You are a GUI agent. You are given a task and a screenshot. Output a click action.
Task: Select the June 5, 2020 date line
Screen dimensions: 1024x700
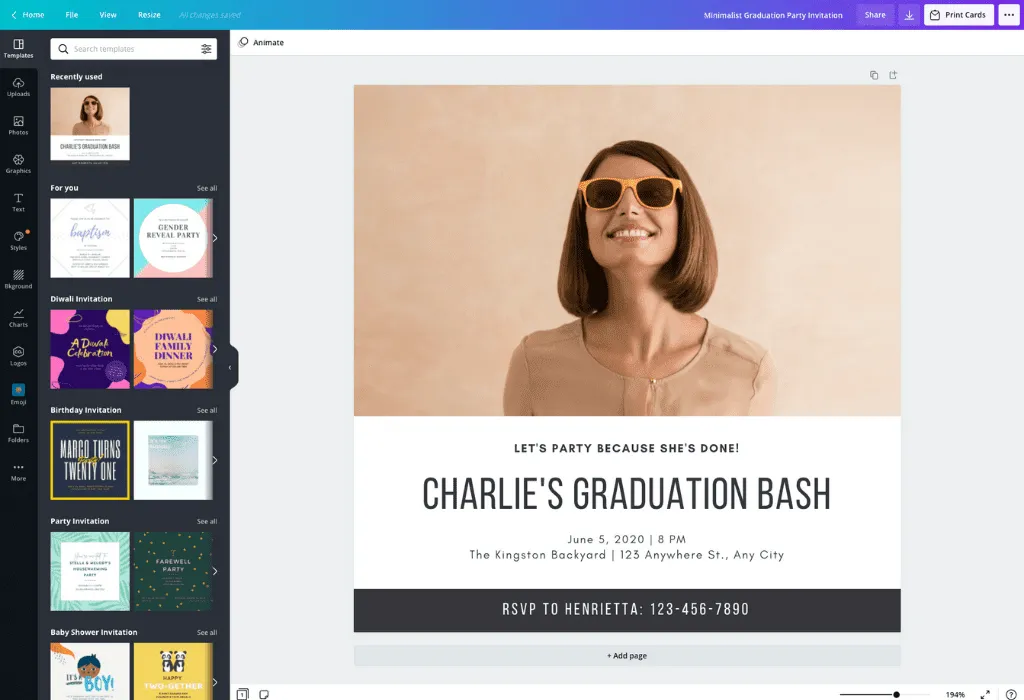pyautogui.click(x=627, y=539)
